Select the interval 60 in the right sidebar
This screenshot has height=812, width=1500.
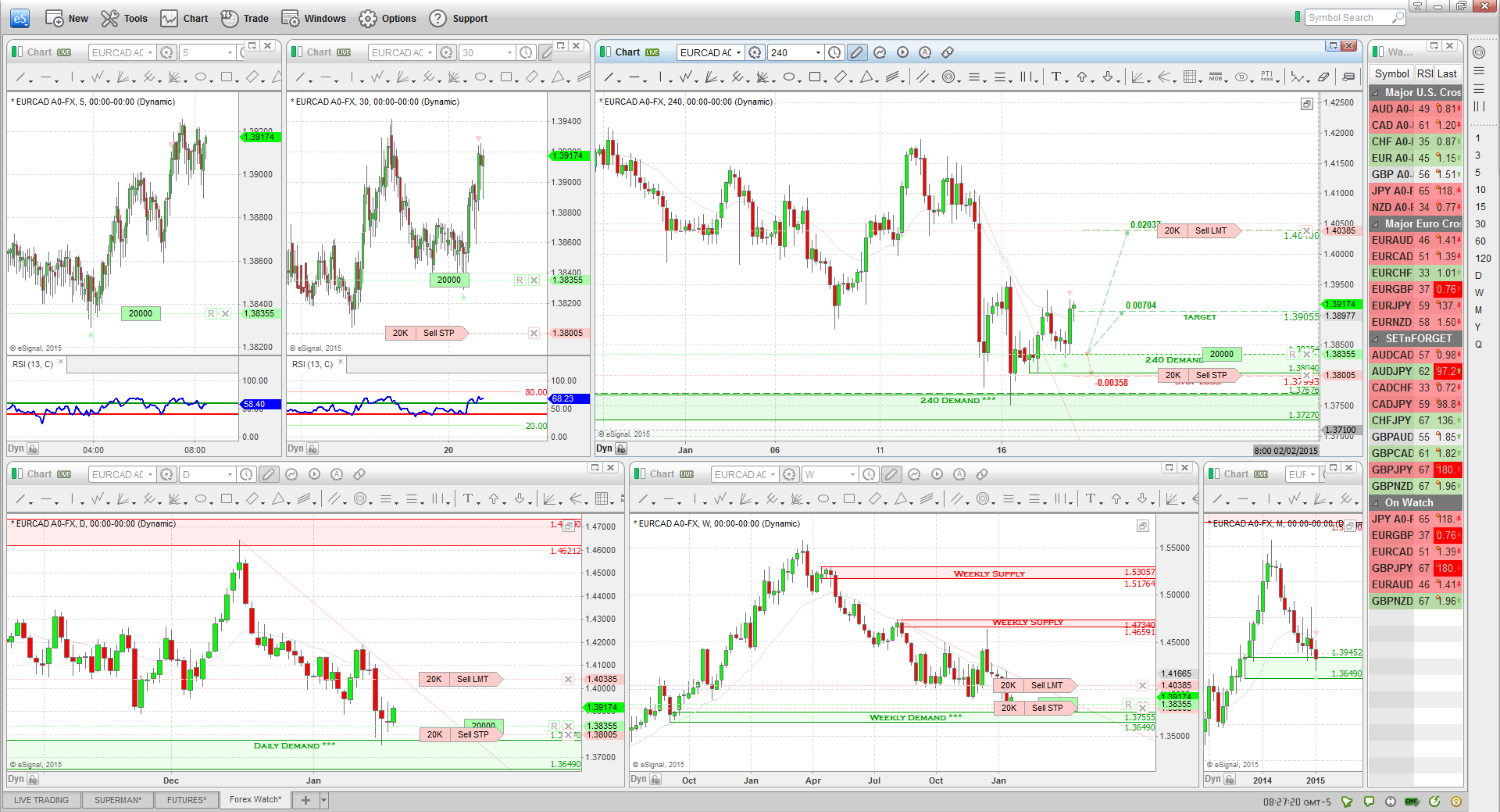coord(1479,241)
